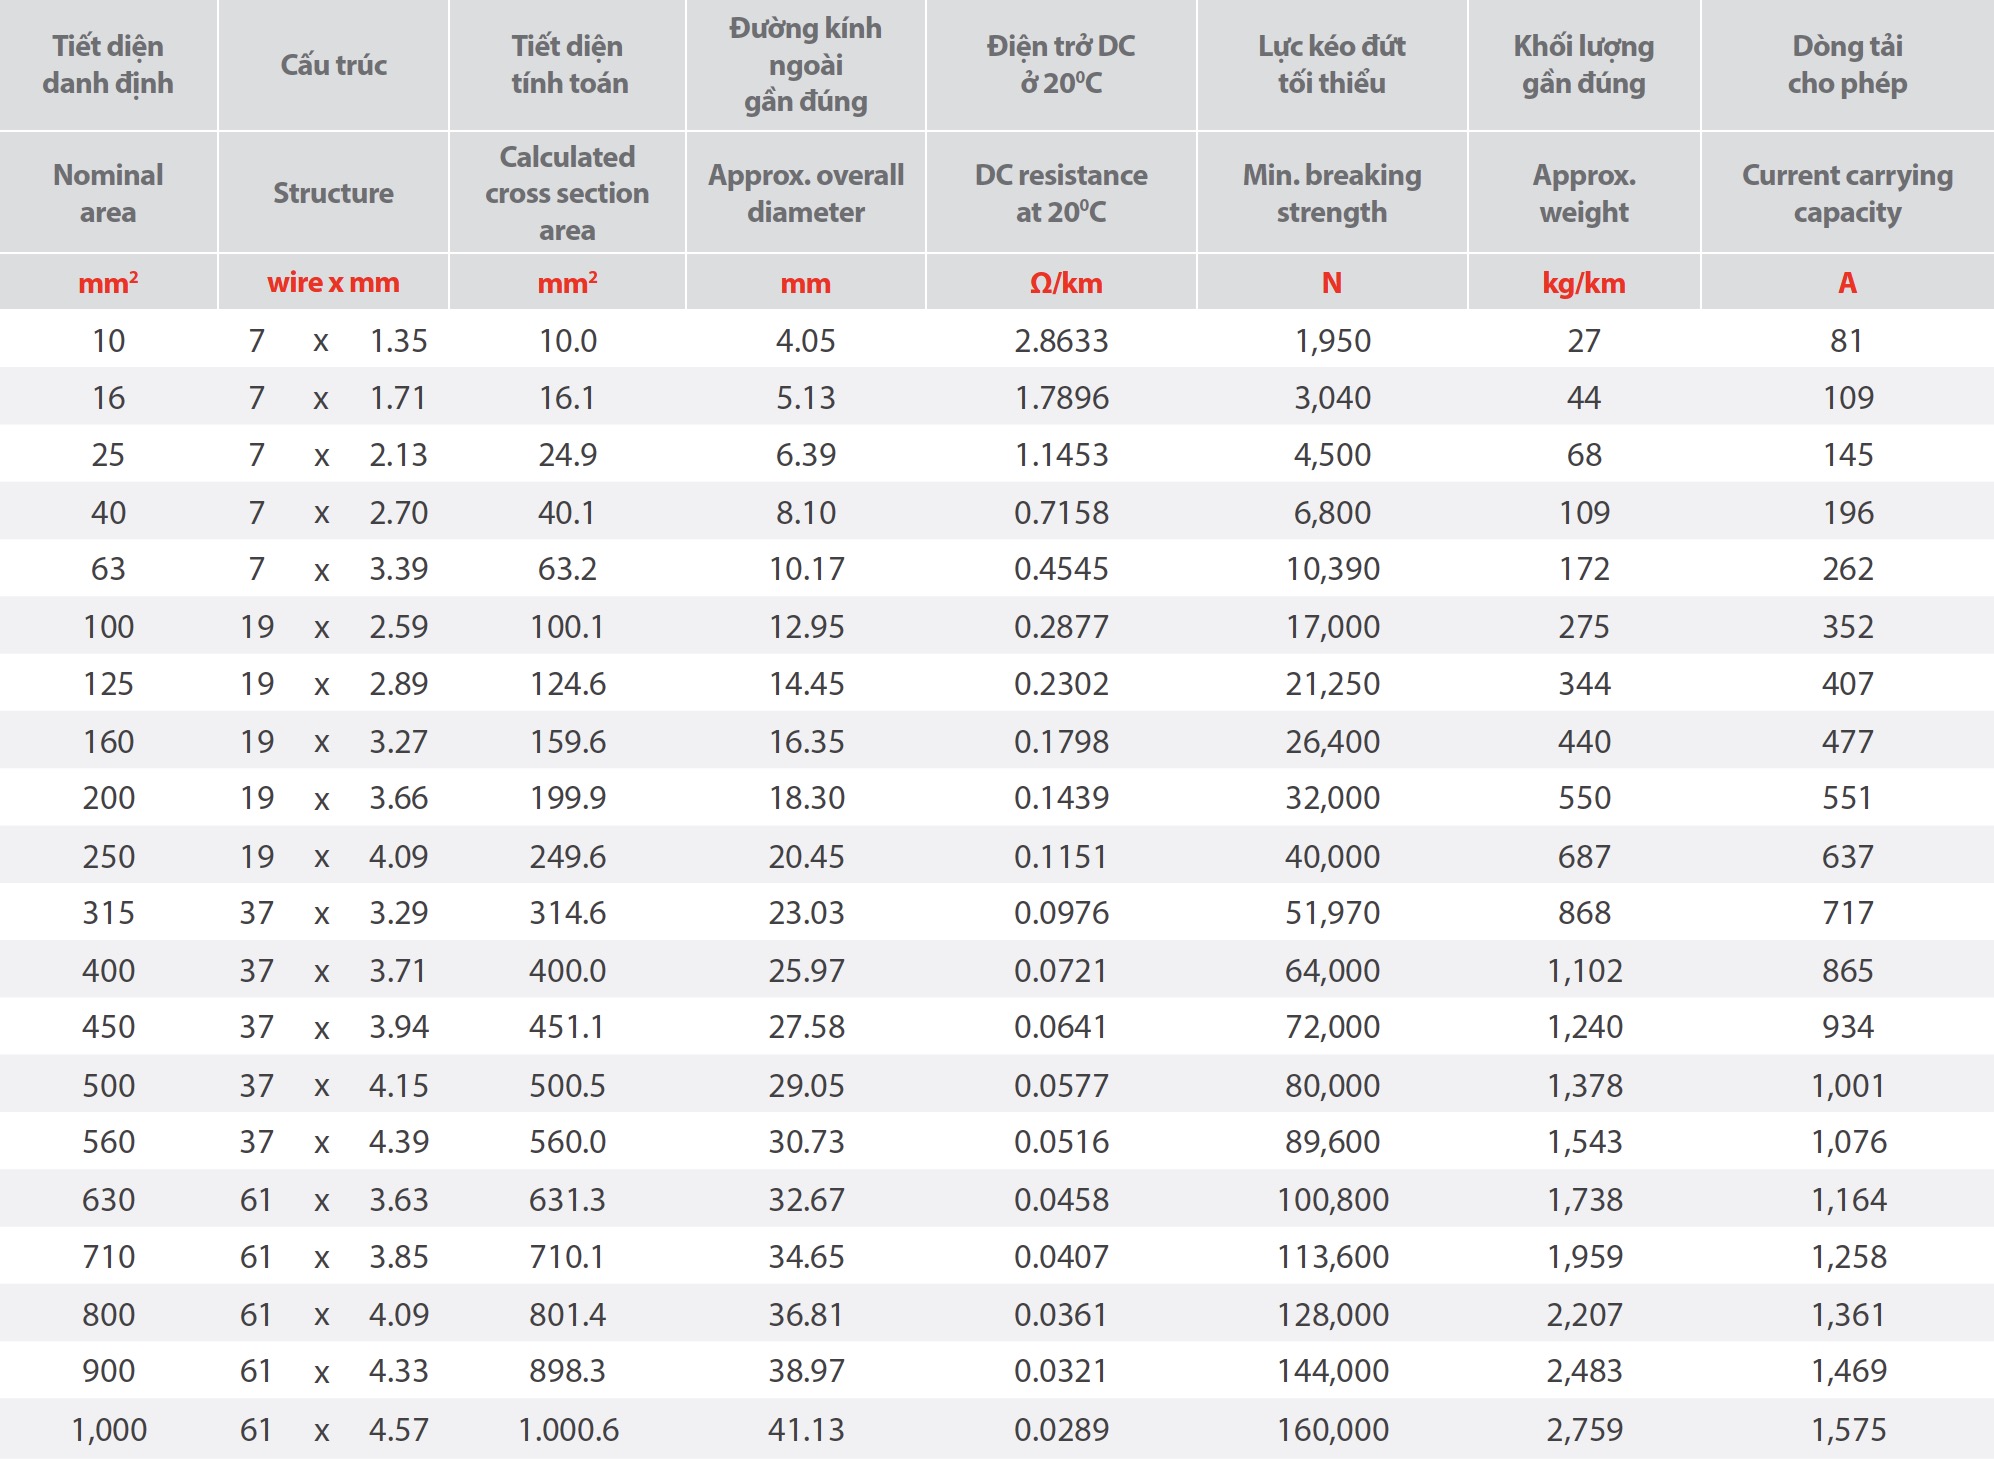Click the 'Min. breaking strength' header
Image resolution: width=1994 pixels, height=1460 pixels.
tap(1332, 193)
